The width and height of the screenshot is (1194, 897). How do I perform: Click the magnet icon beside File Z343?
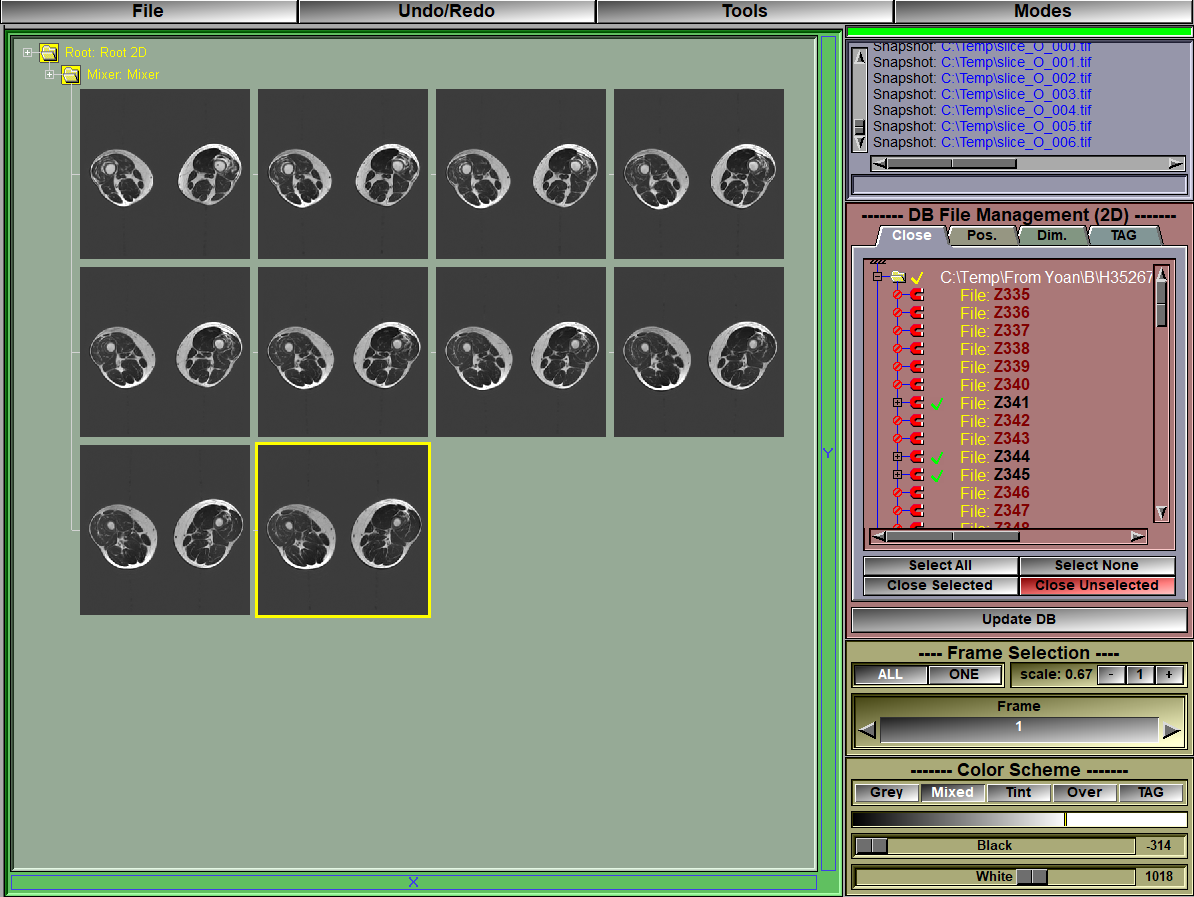pyautogui.click(x=917, y=439)
